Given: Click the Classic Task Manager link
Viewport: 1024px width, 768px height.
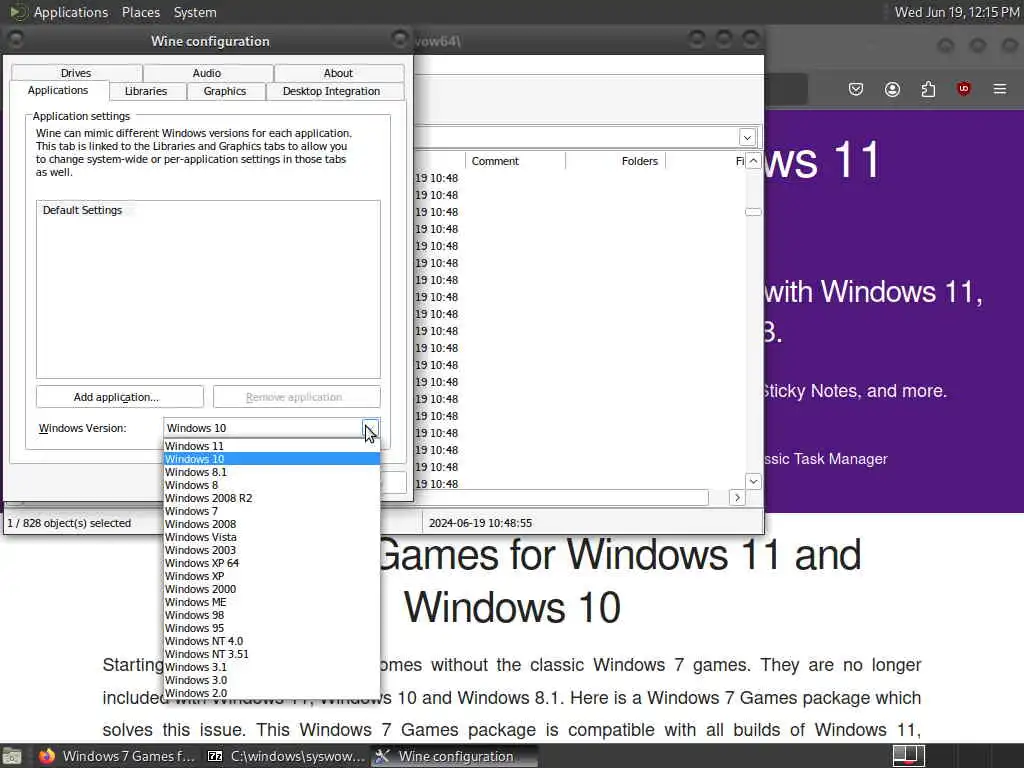Looking at the screenshot, I should pos(825,459).
